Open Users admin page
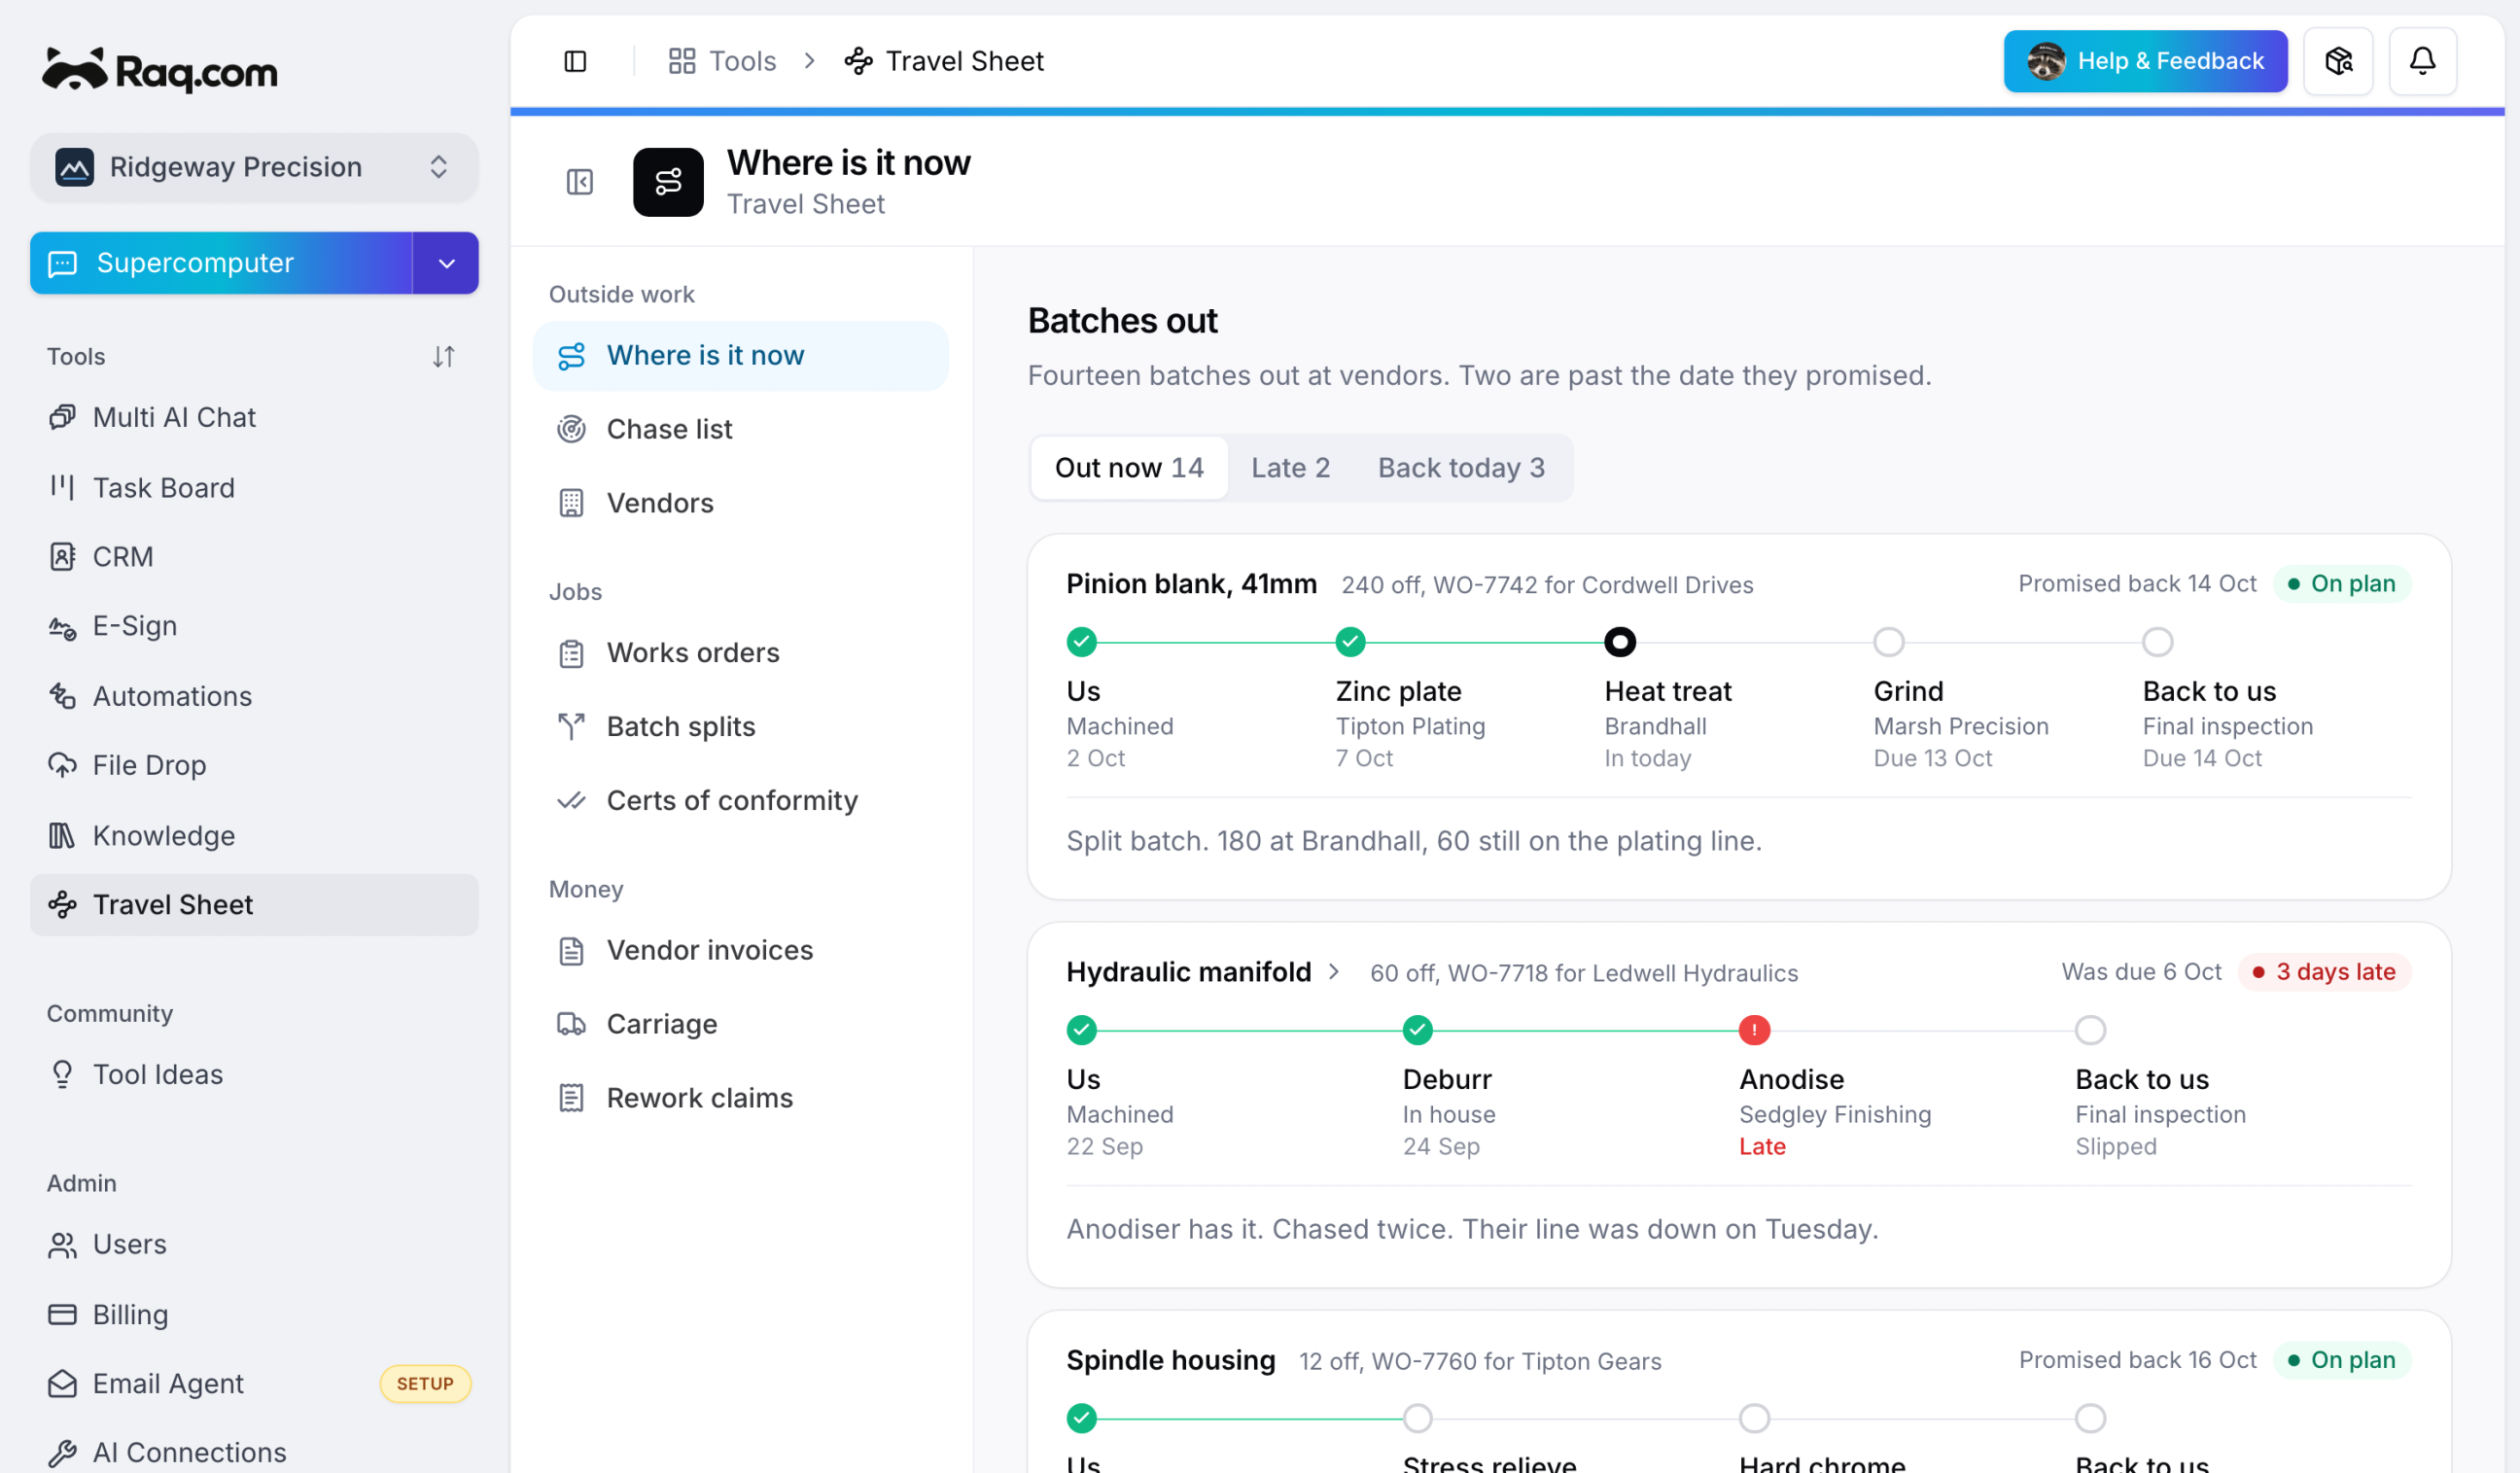This screenshot has width=2520, height=1473. pyautogui.click(x=254, y=1244)
